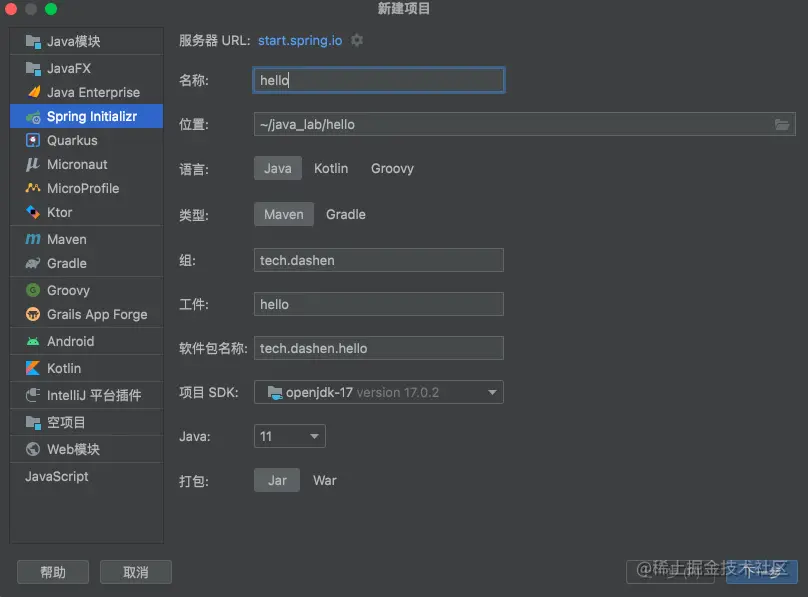Set project type to Gradle
The image size is (808, 597).
point(346,214)
